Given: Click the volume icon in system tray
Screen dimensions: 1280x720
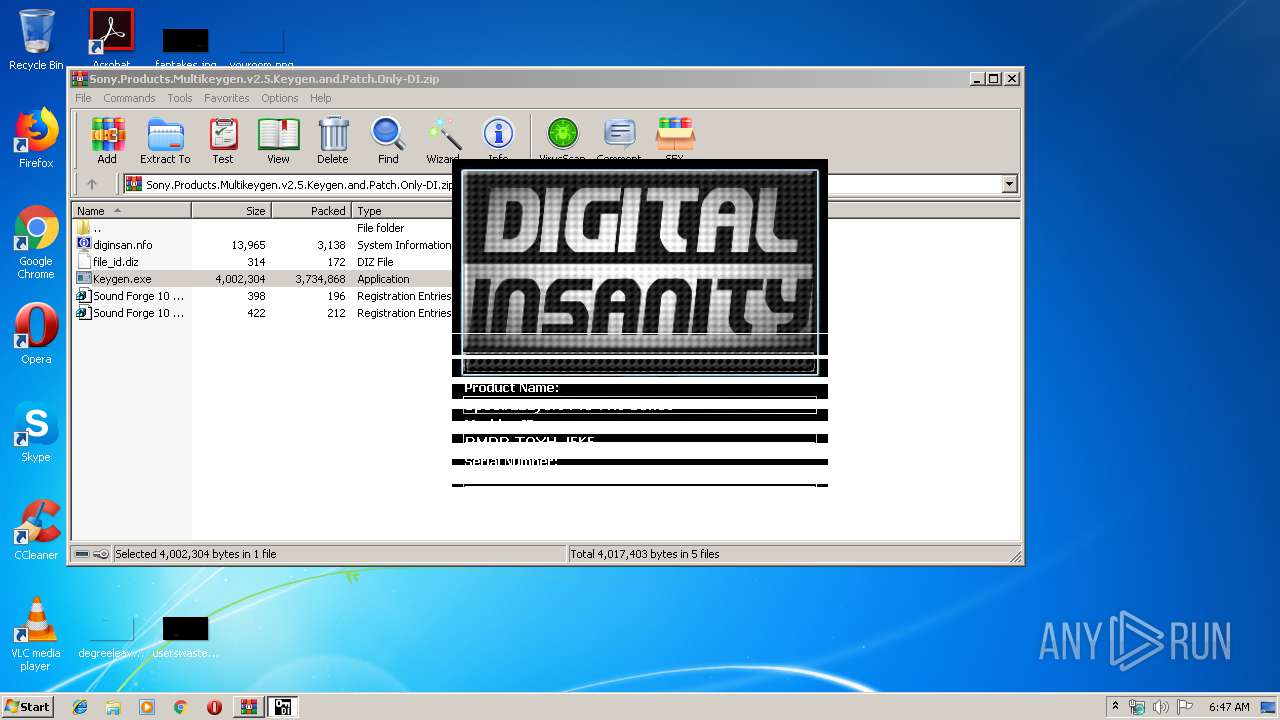Looking at the screenshot, I should 1161,707.
